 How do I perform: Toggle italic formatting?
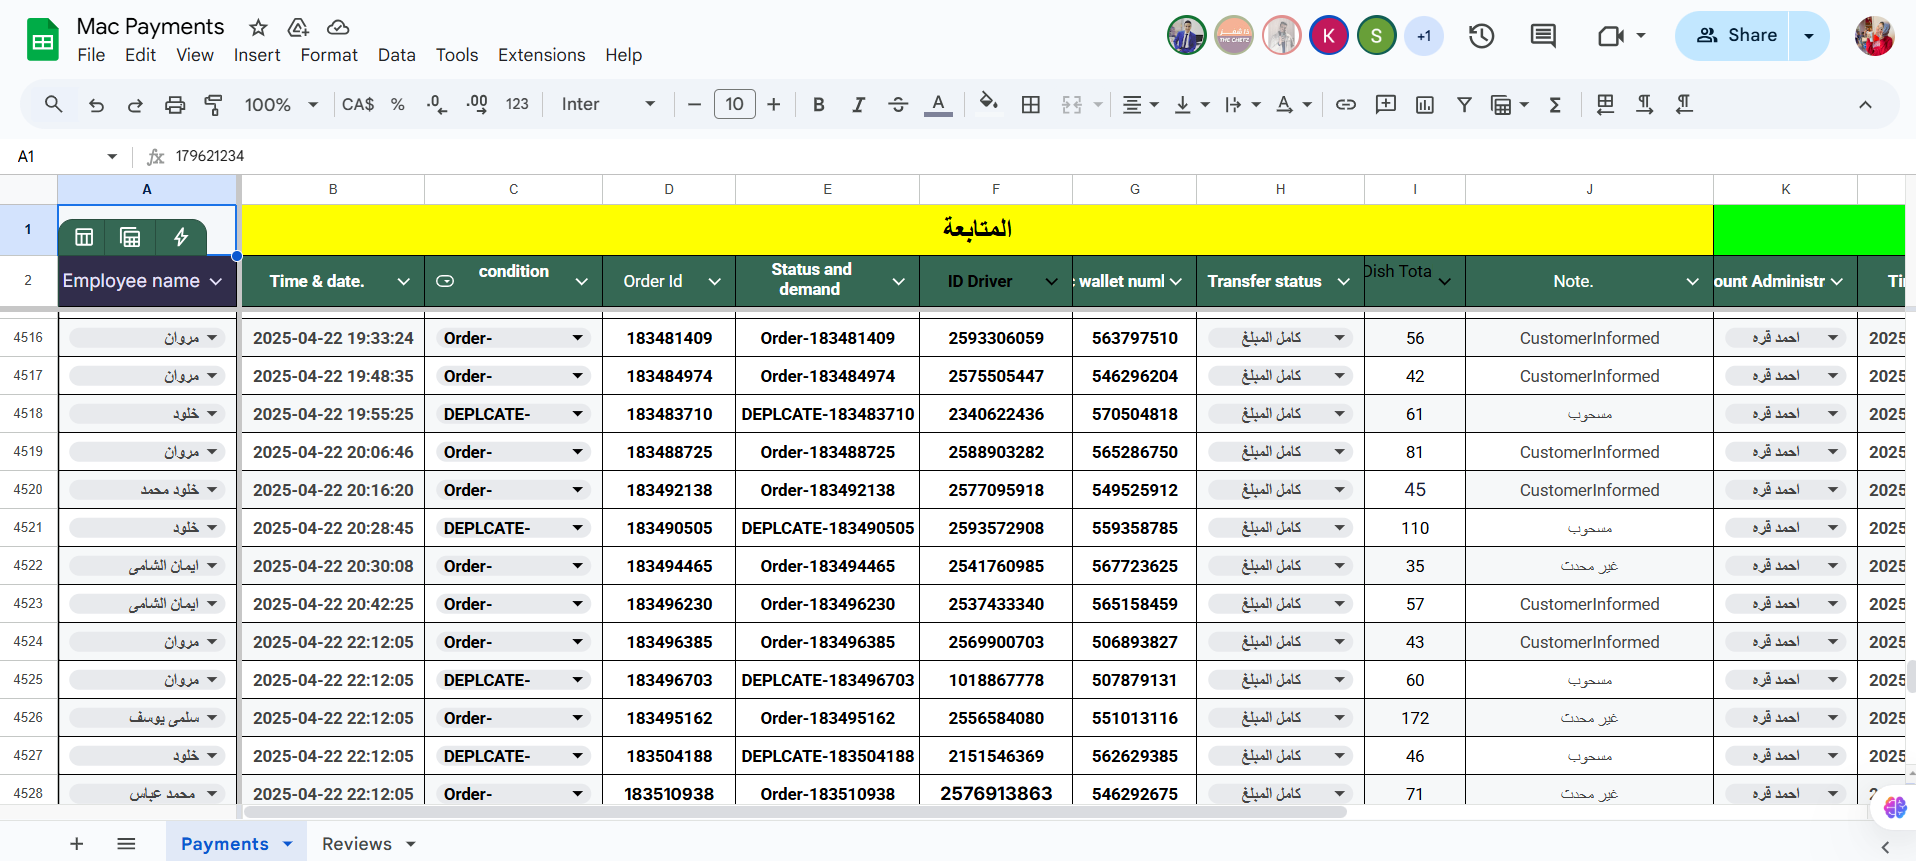[x=858, y=104]
